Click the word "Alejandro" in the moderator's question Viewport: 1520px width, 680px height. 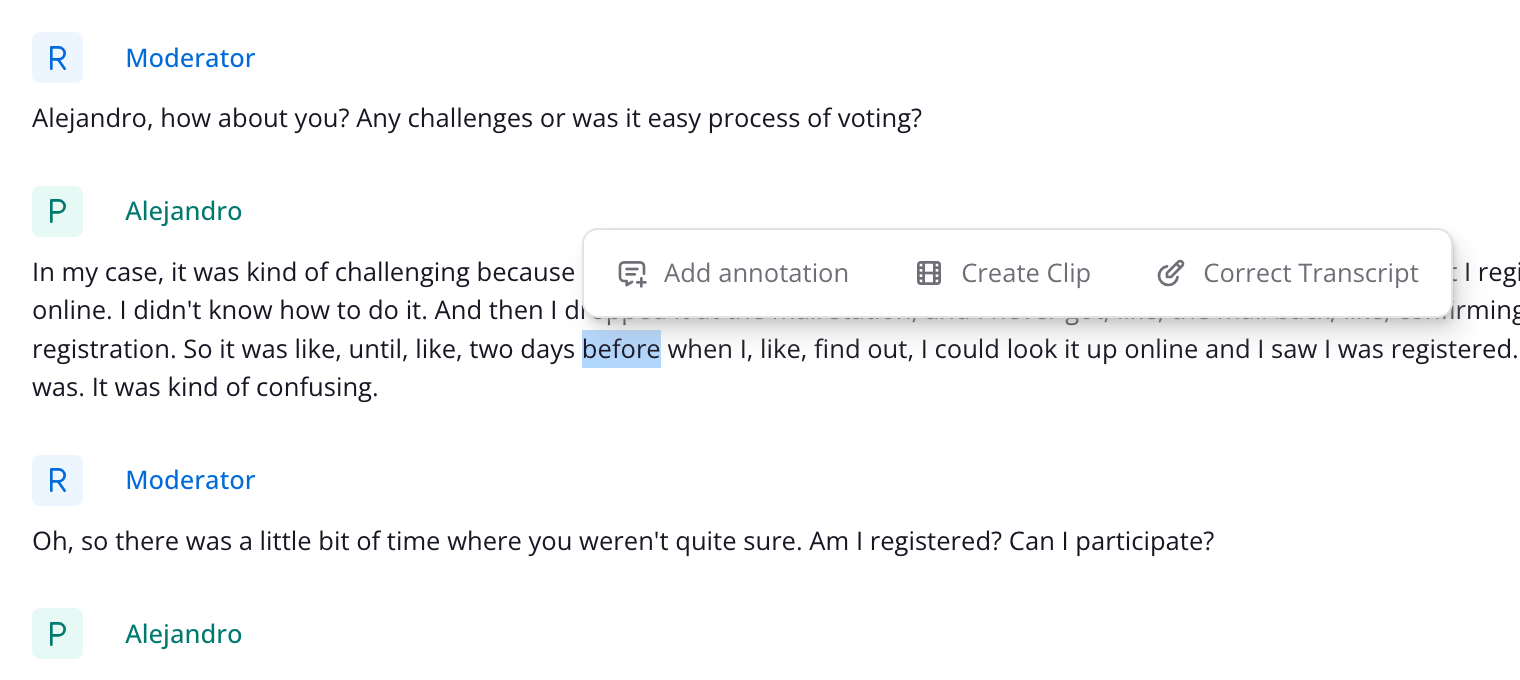click(x=89, y=119)
